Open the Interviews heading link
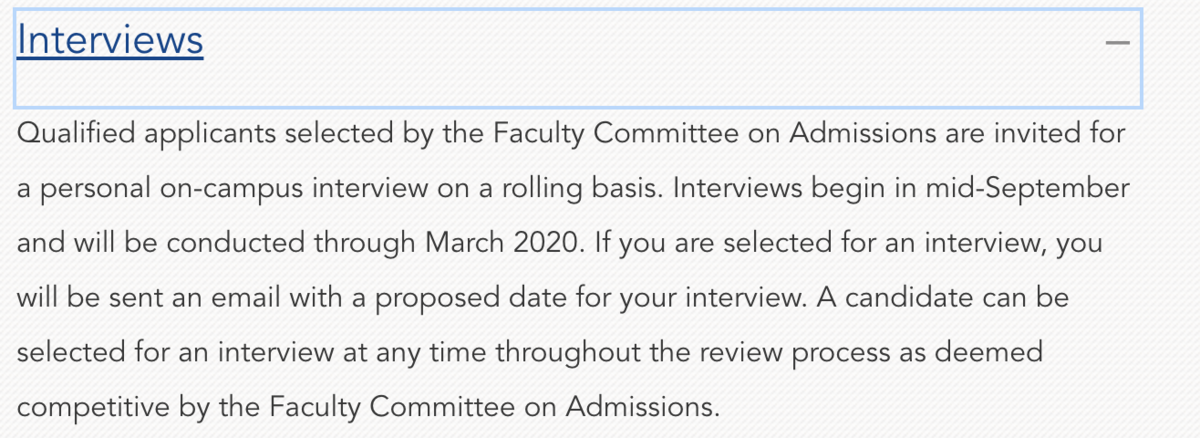 point(110,40)
